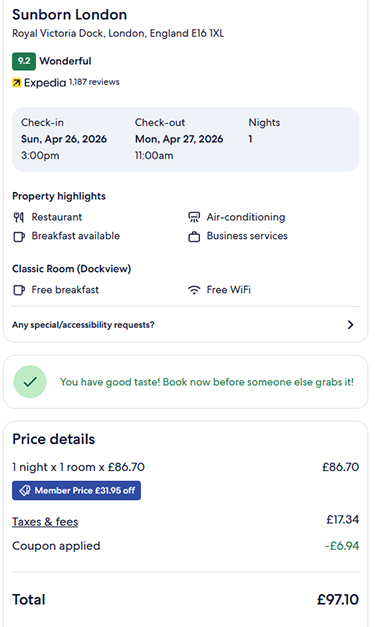Open Any special/accessibility requests row

click(186, 325)
